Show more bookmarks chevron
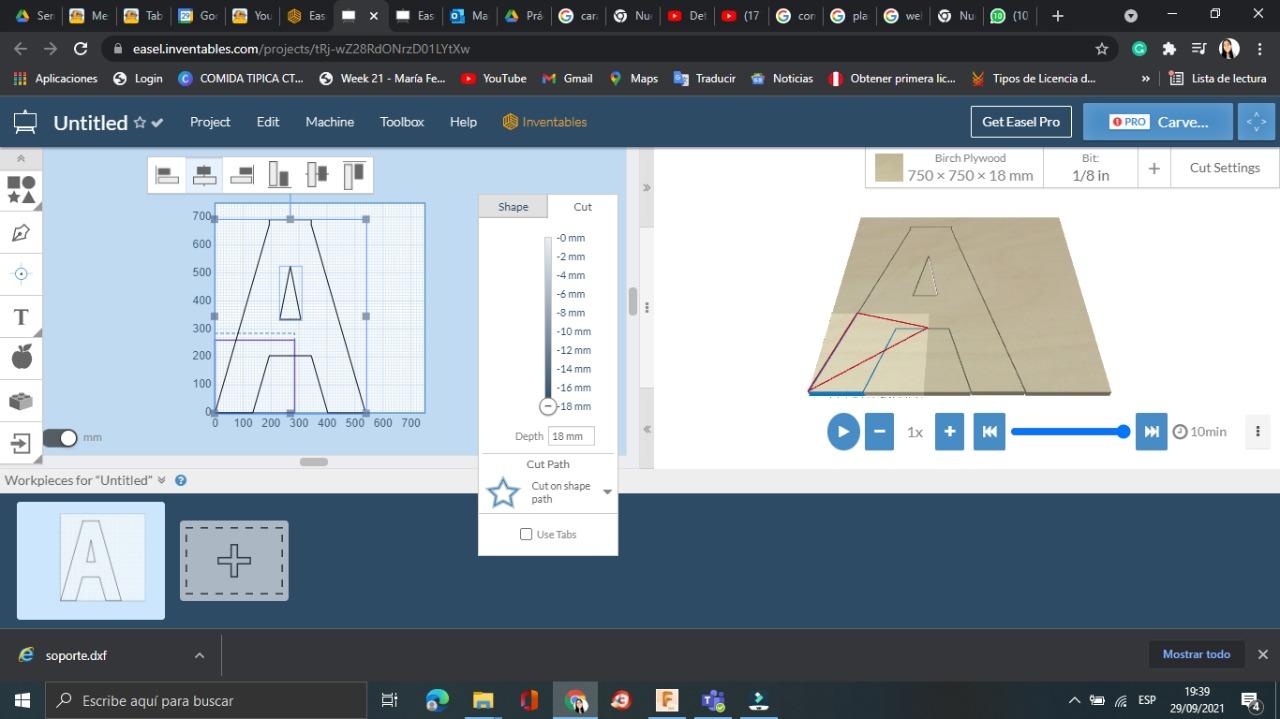The height and width of the screenshot is (719, 1280). [x=1145, y=78]
